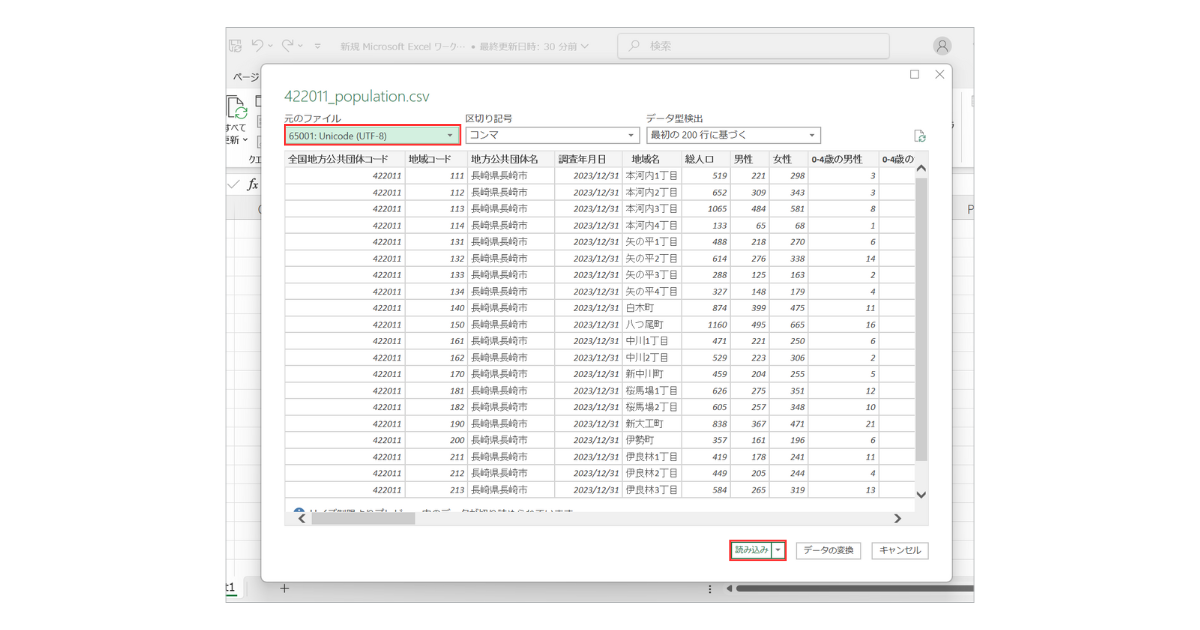Click the user account avatar icon
Viewport: 1200px width, 630px height.
(942, 46)
